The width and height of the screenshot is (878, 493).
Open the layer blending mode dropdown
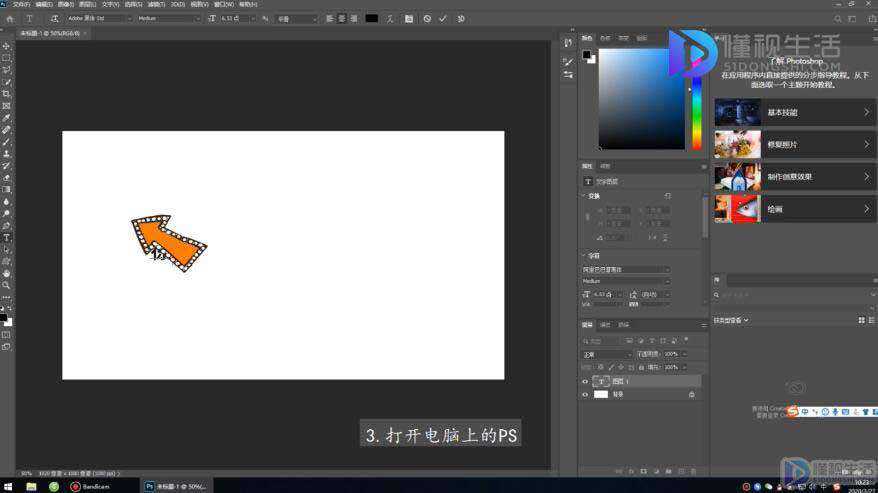[607, 355]
